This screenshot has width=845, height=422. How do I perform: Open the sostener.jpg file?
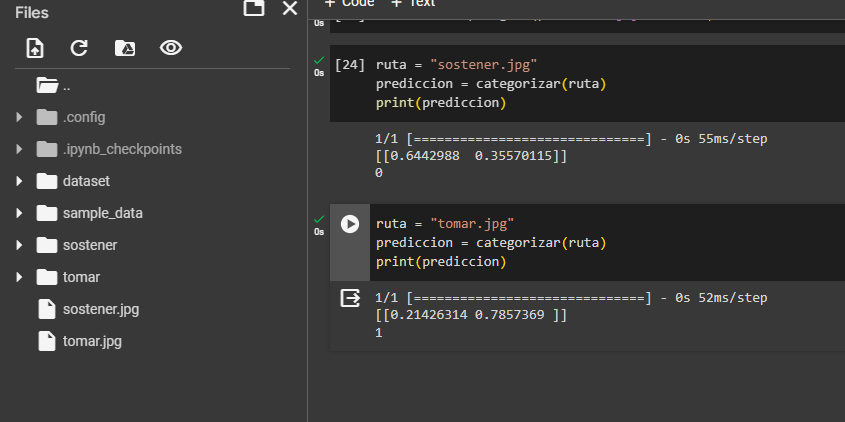pyautogui.click(x=100, y=309)
